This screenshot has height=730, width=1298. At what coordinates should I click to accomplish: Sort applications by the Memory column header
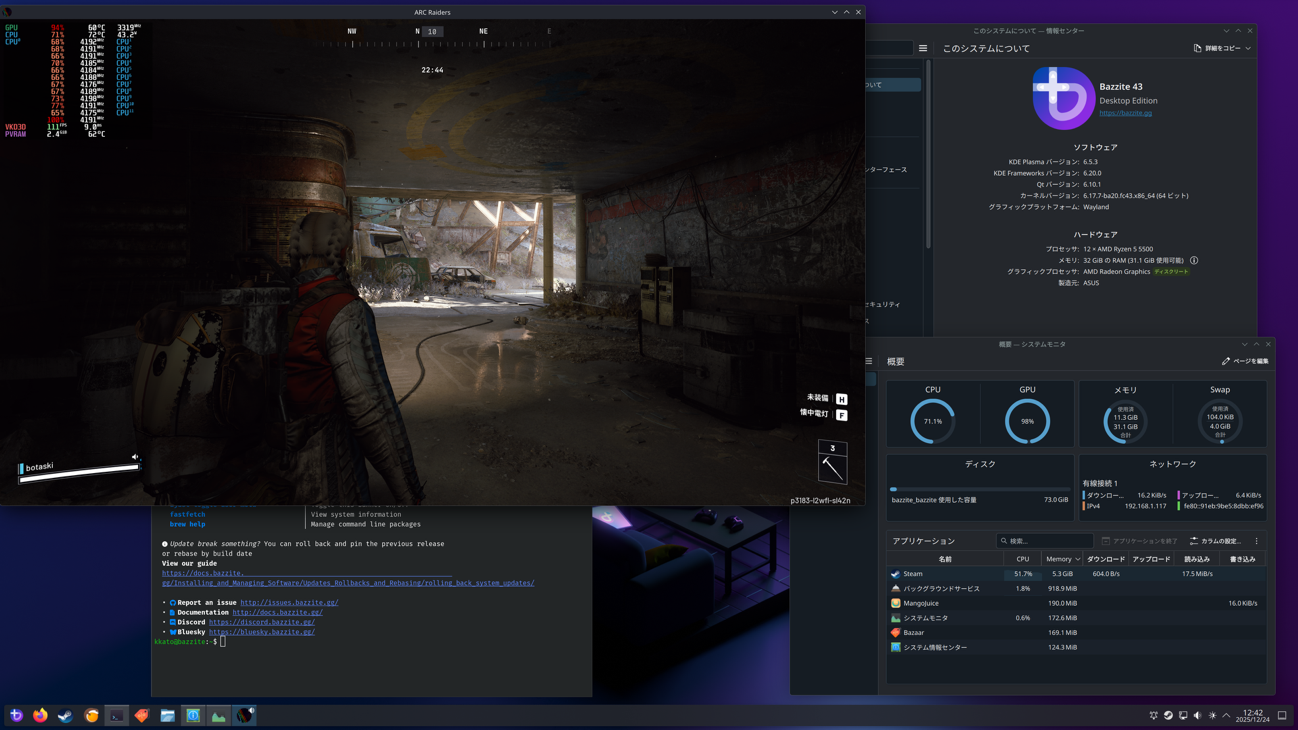click(1062, 559)
